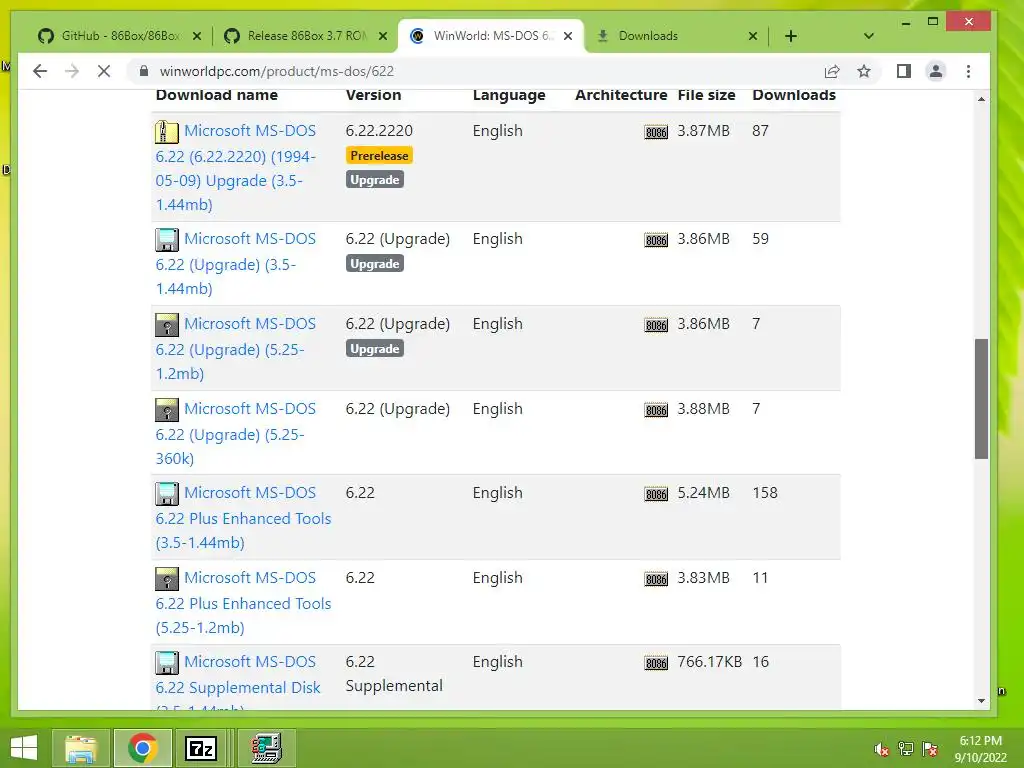Image resolution: width=1024 pixels, height=768 pixels.
Task: Click the Download name column header
Action: [217, 95]
